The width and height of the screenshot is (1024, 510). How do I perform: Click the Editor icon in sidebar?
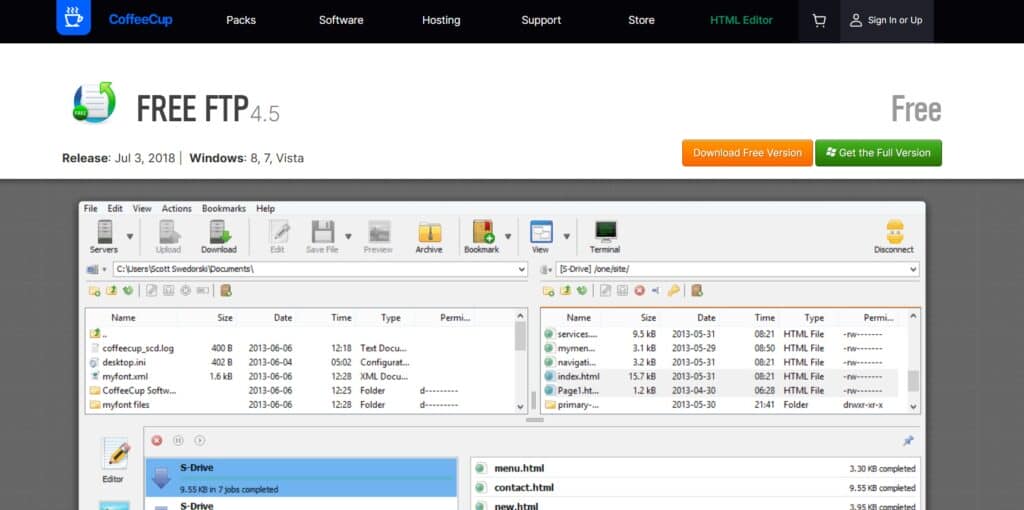(115, 458)
